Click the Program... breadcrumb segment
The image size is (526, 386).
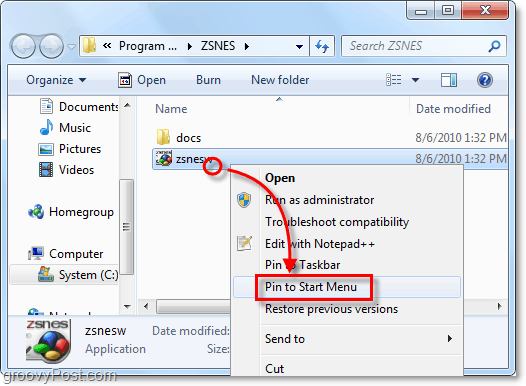148,46
